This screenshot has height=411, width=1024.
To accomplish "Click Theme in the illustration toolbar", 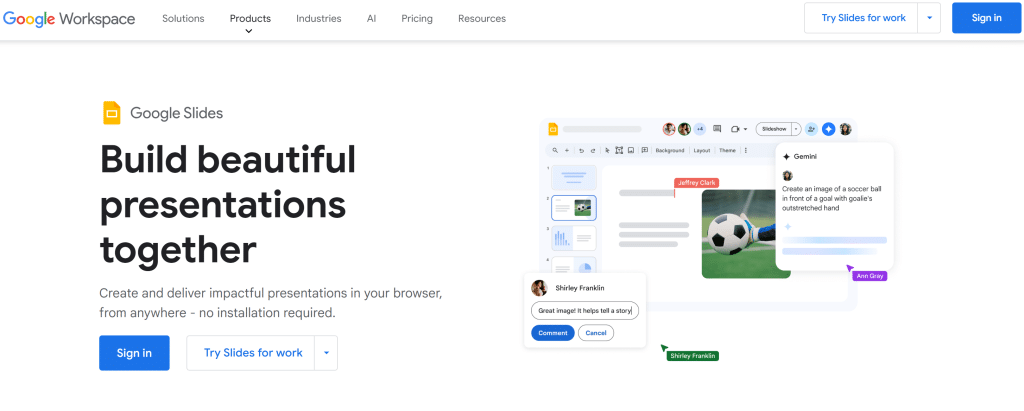I will 728,150.
